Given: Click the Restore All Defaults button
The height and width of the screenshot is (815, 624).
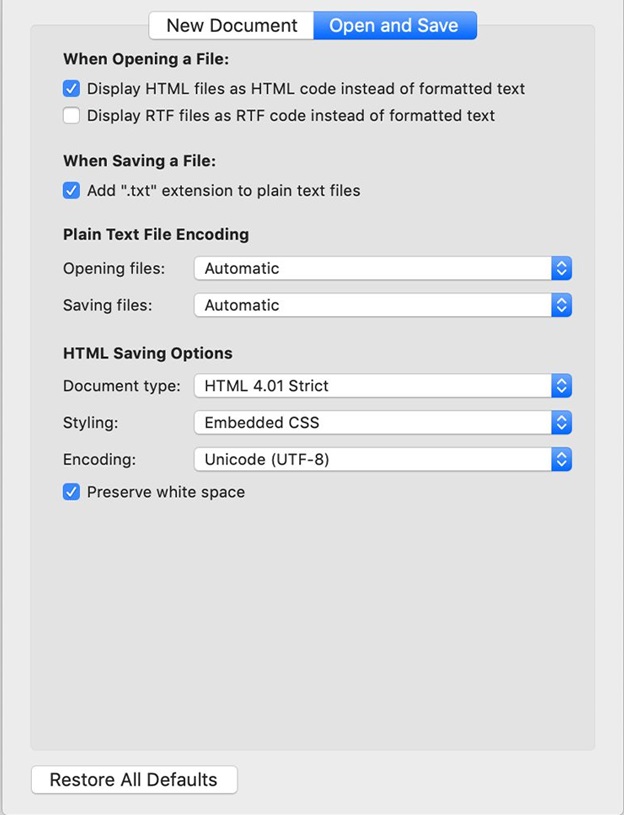Looking at the screenshot, I should [134, 780].
